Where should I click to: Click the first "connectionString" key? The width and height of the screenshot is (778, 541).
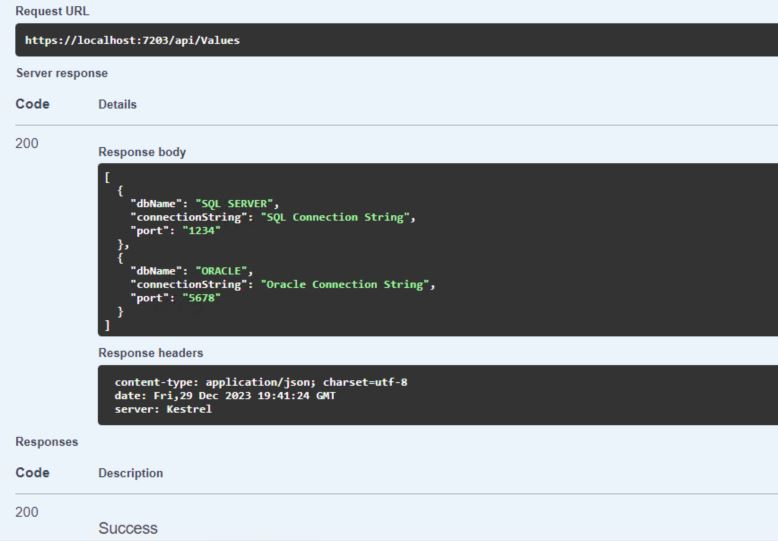(x=189, y=217)
